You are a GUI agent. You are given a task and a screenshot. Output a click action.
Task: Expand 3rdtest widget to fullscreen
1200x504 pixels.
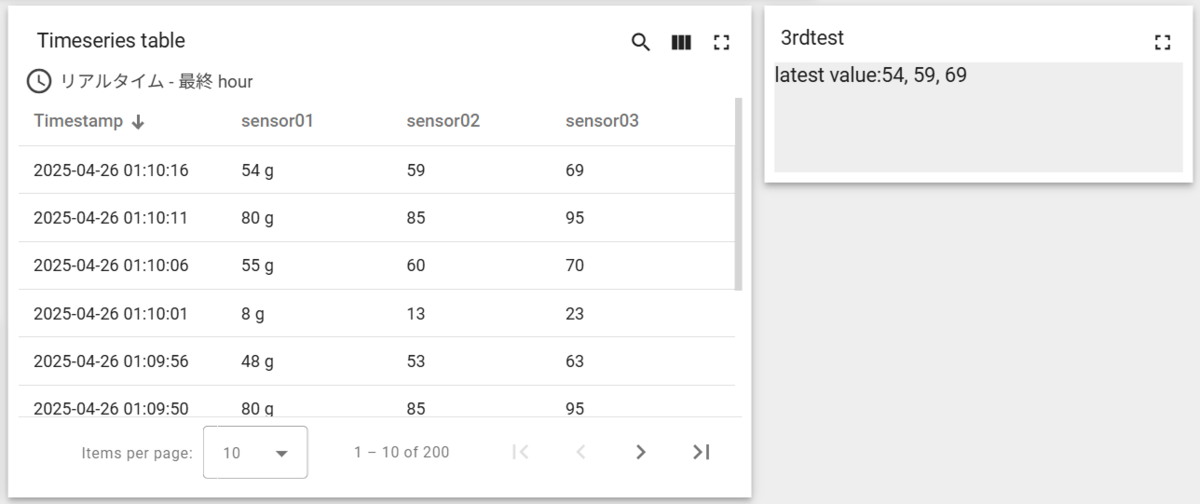point(1162,42)
